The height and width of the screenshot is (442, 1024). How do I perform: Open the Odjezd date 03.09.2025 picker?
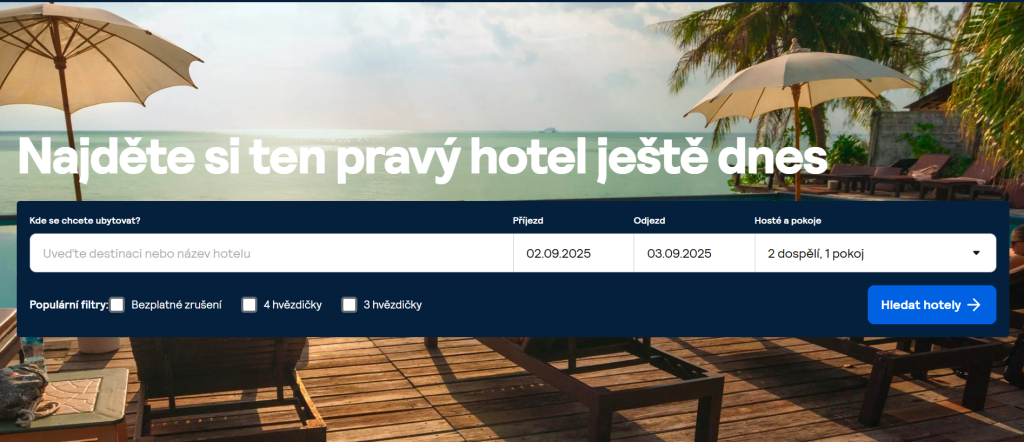click(x=694, y=253)
